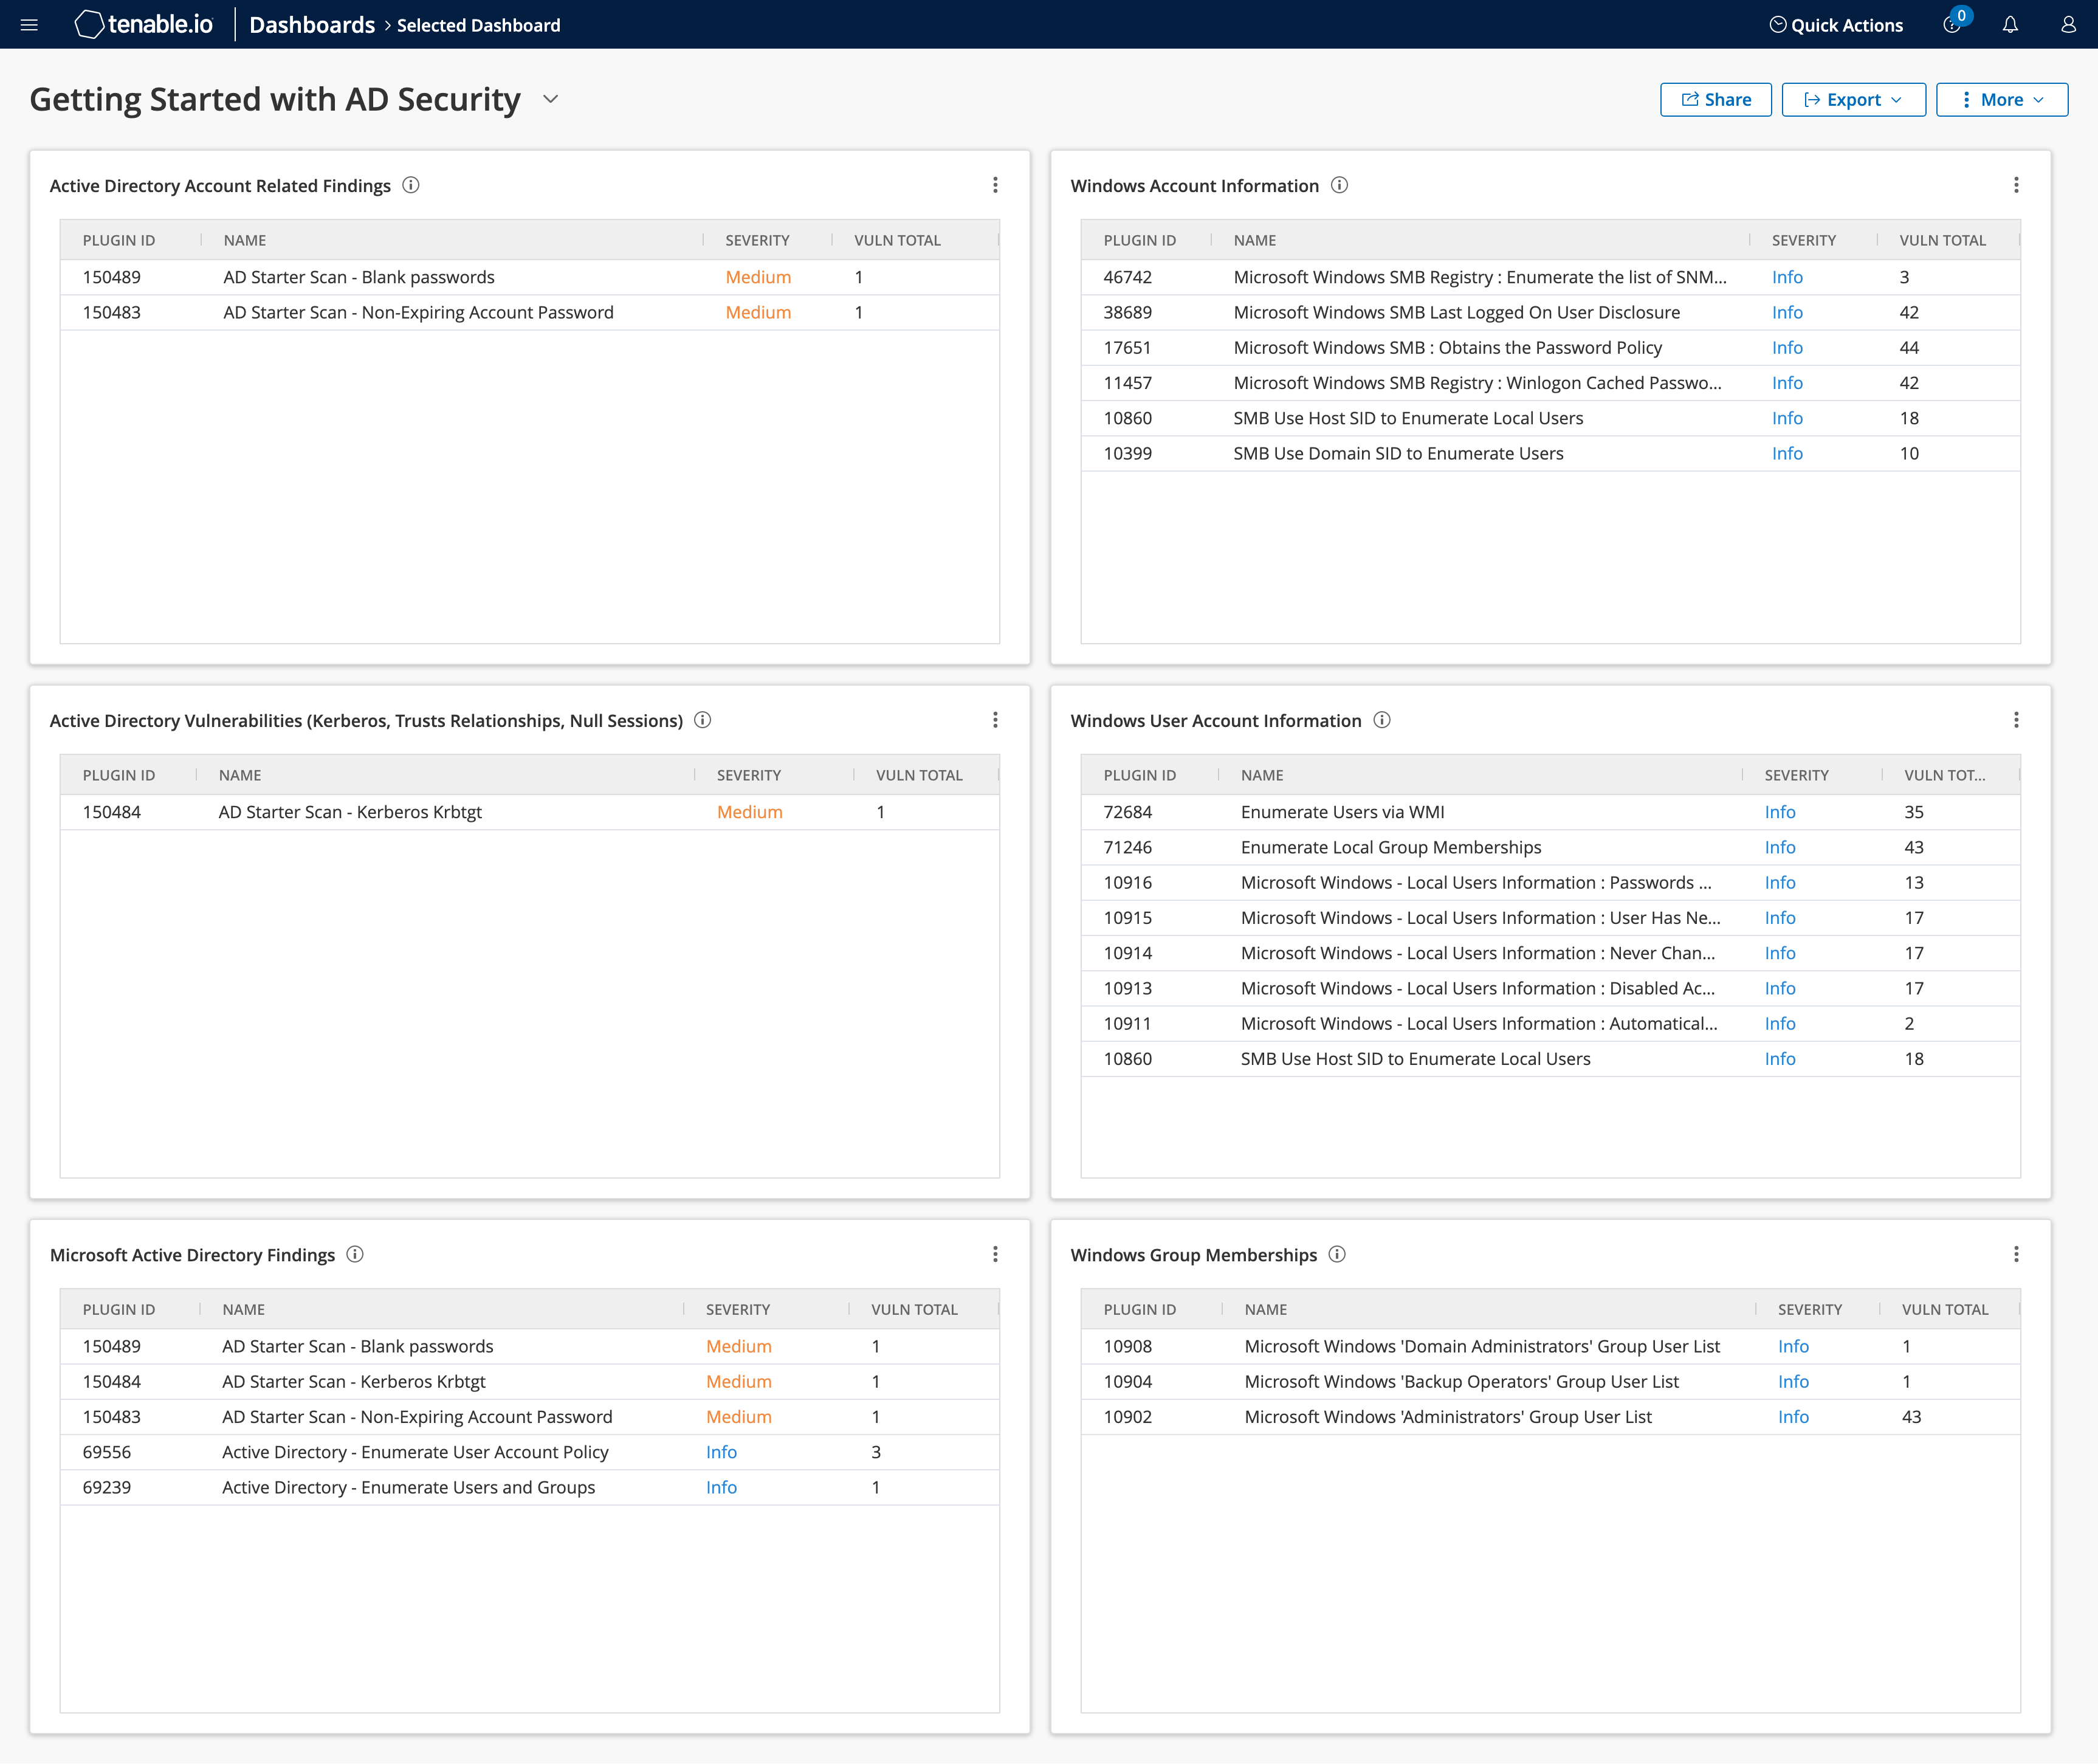The width and height of the screenshot is (2098, 1764).
Task: Open the user profile icon
Action: pos(2068,25)
